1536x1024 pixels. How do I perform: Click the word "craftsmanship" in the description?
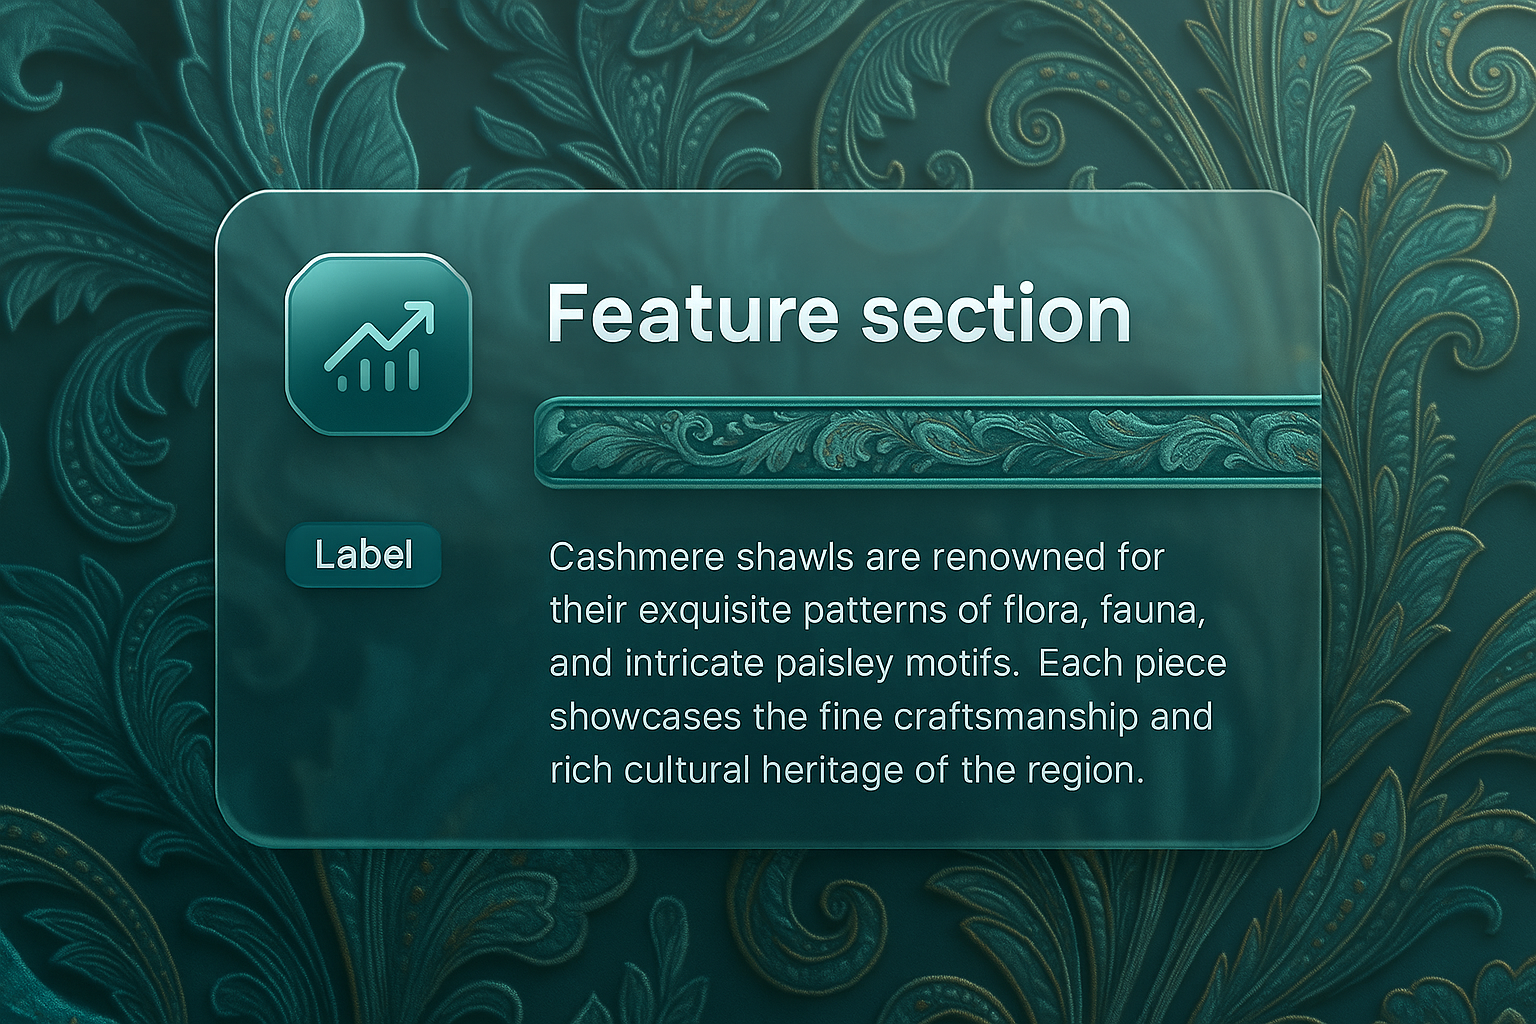[1016, 717]
